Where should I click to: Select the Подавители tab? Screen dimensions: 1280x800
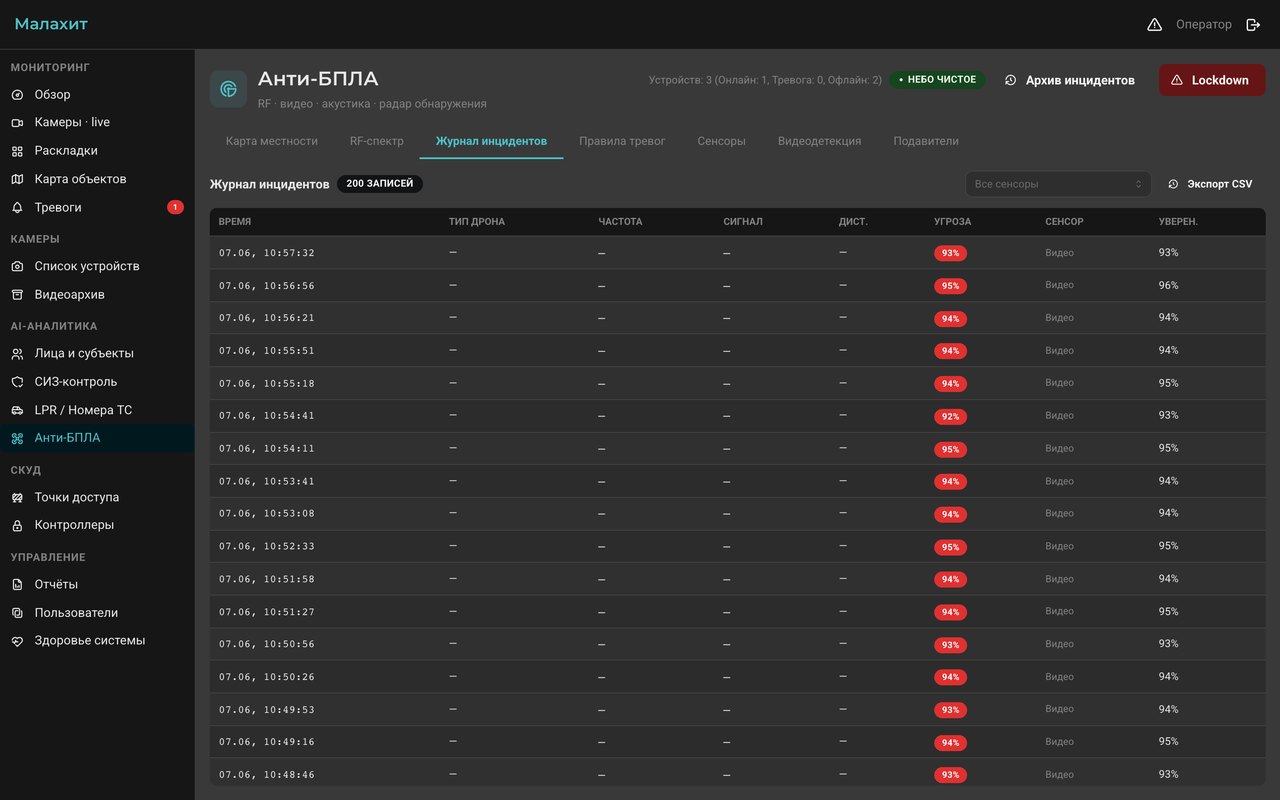click(x=926, y=141)
